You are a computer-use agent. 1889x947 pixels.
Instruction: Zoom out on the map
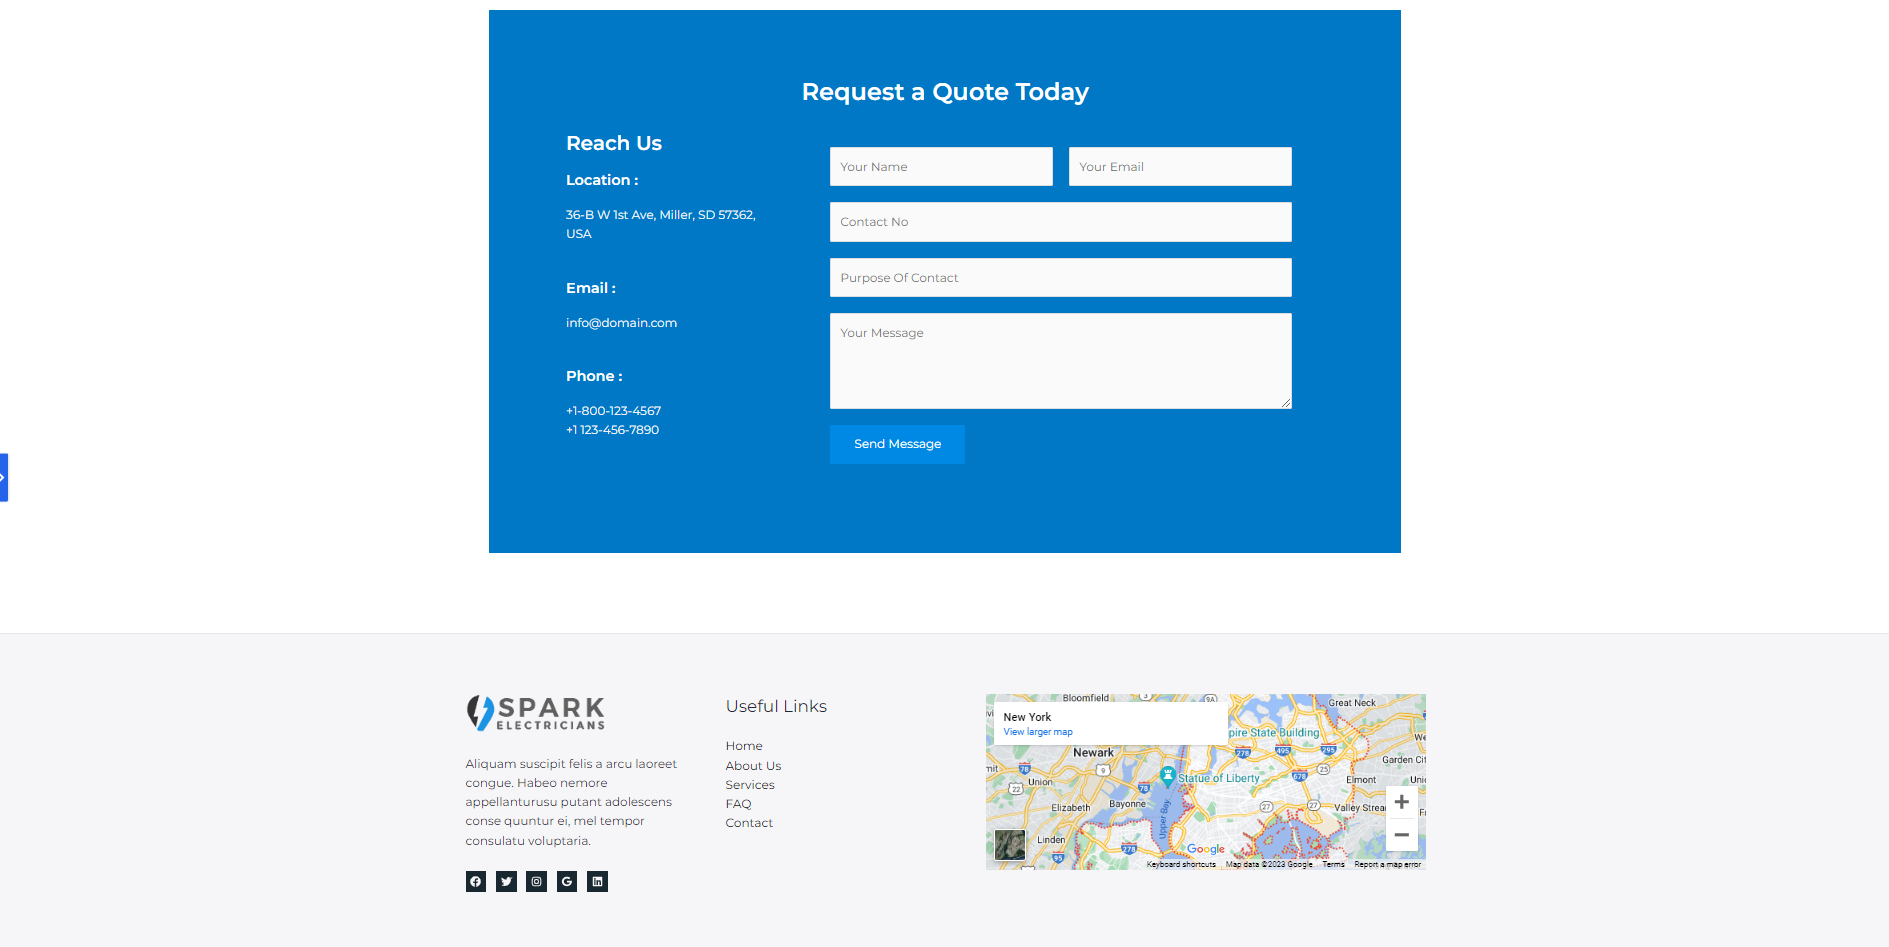click(1401, 835)
